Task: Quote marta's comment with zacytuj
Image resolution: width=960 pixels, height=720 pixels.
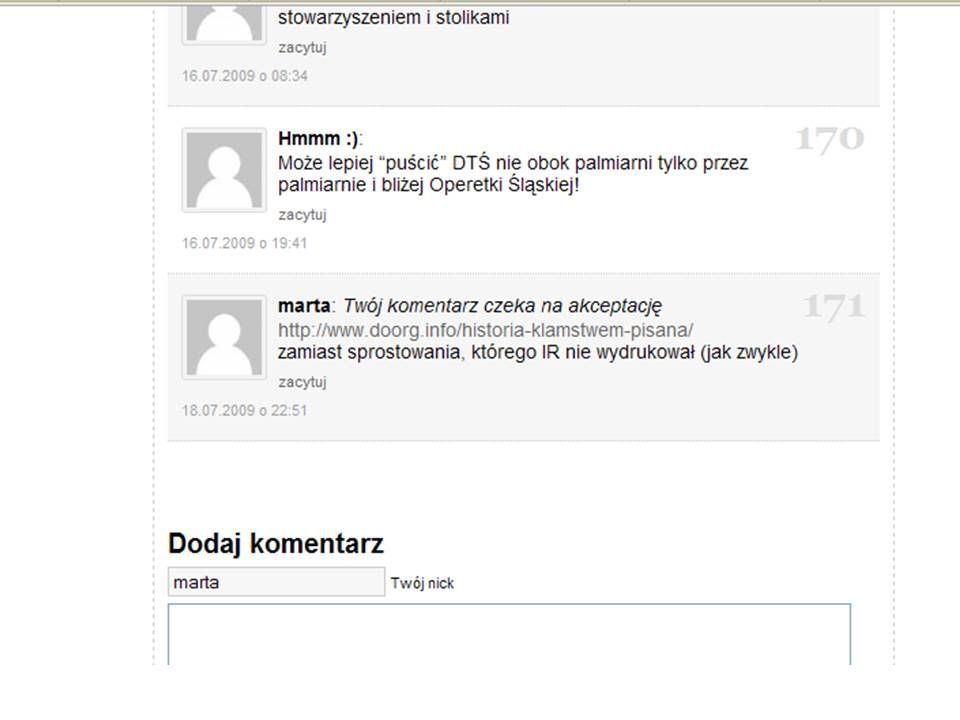Action: [x=302, y=381]
